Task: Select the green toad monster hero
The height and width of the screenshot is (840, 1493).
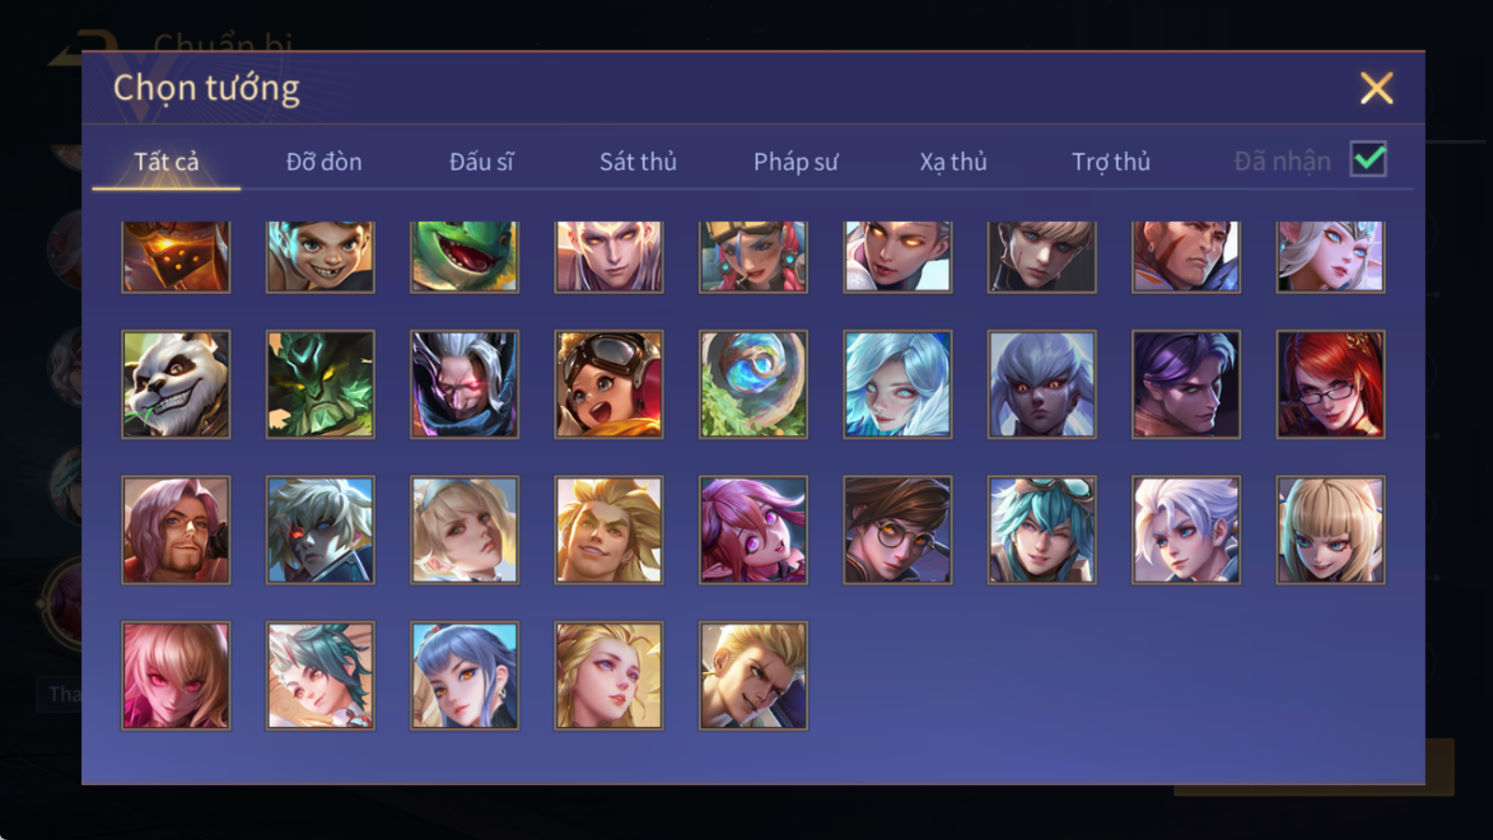Action: (x=464, y=257)
